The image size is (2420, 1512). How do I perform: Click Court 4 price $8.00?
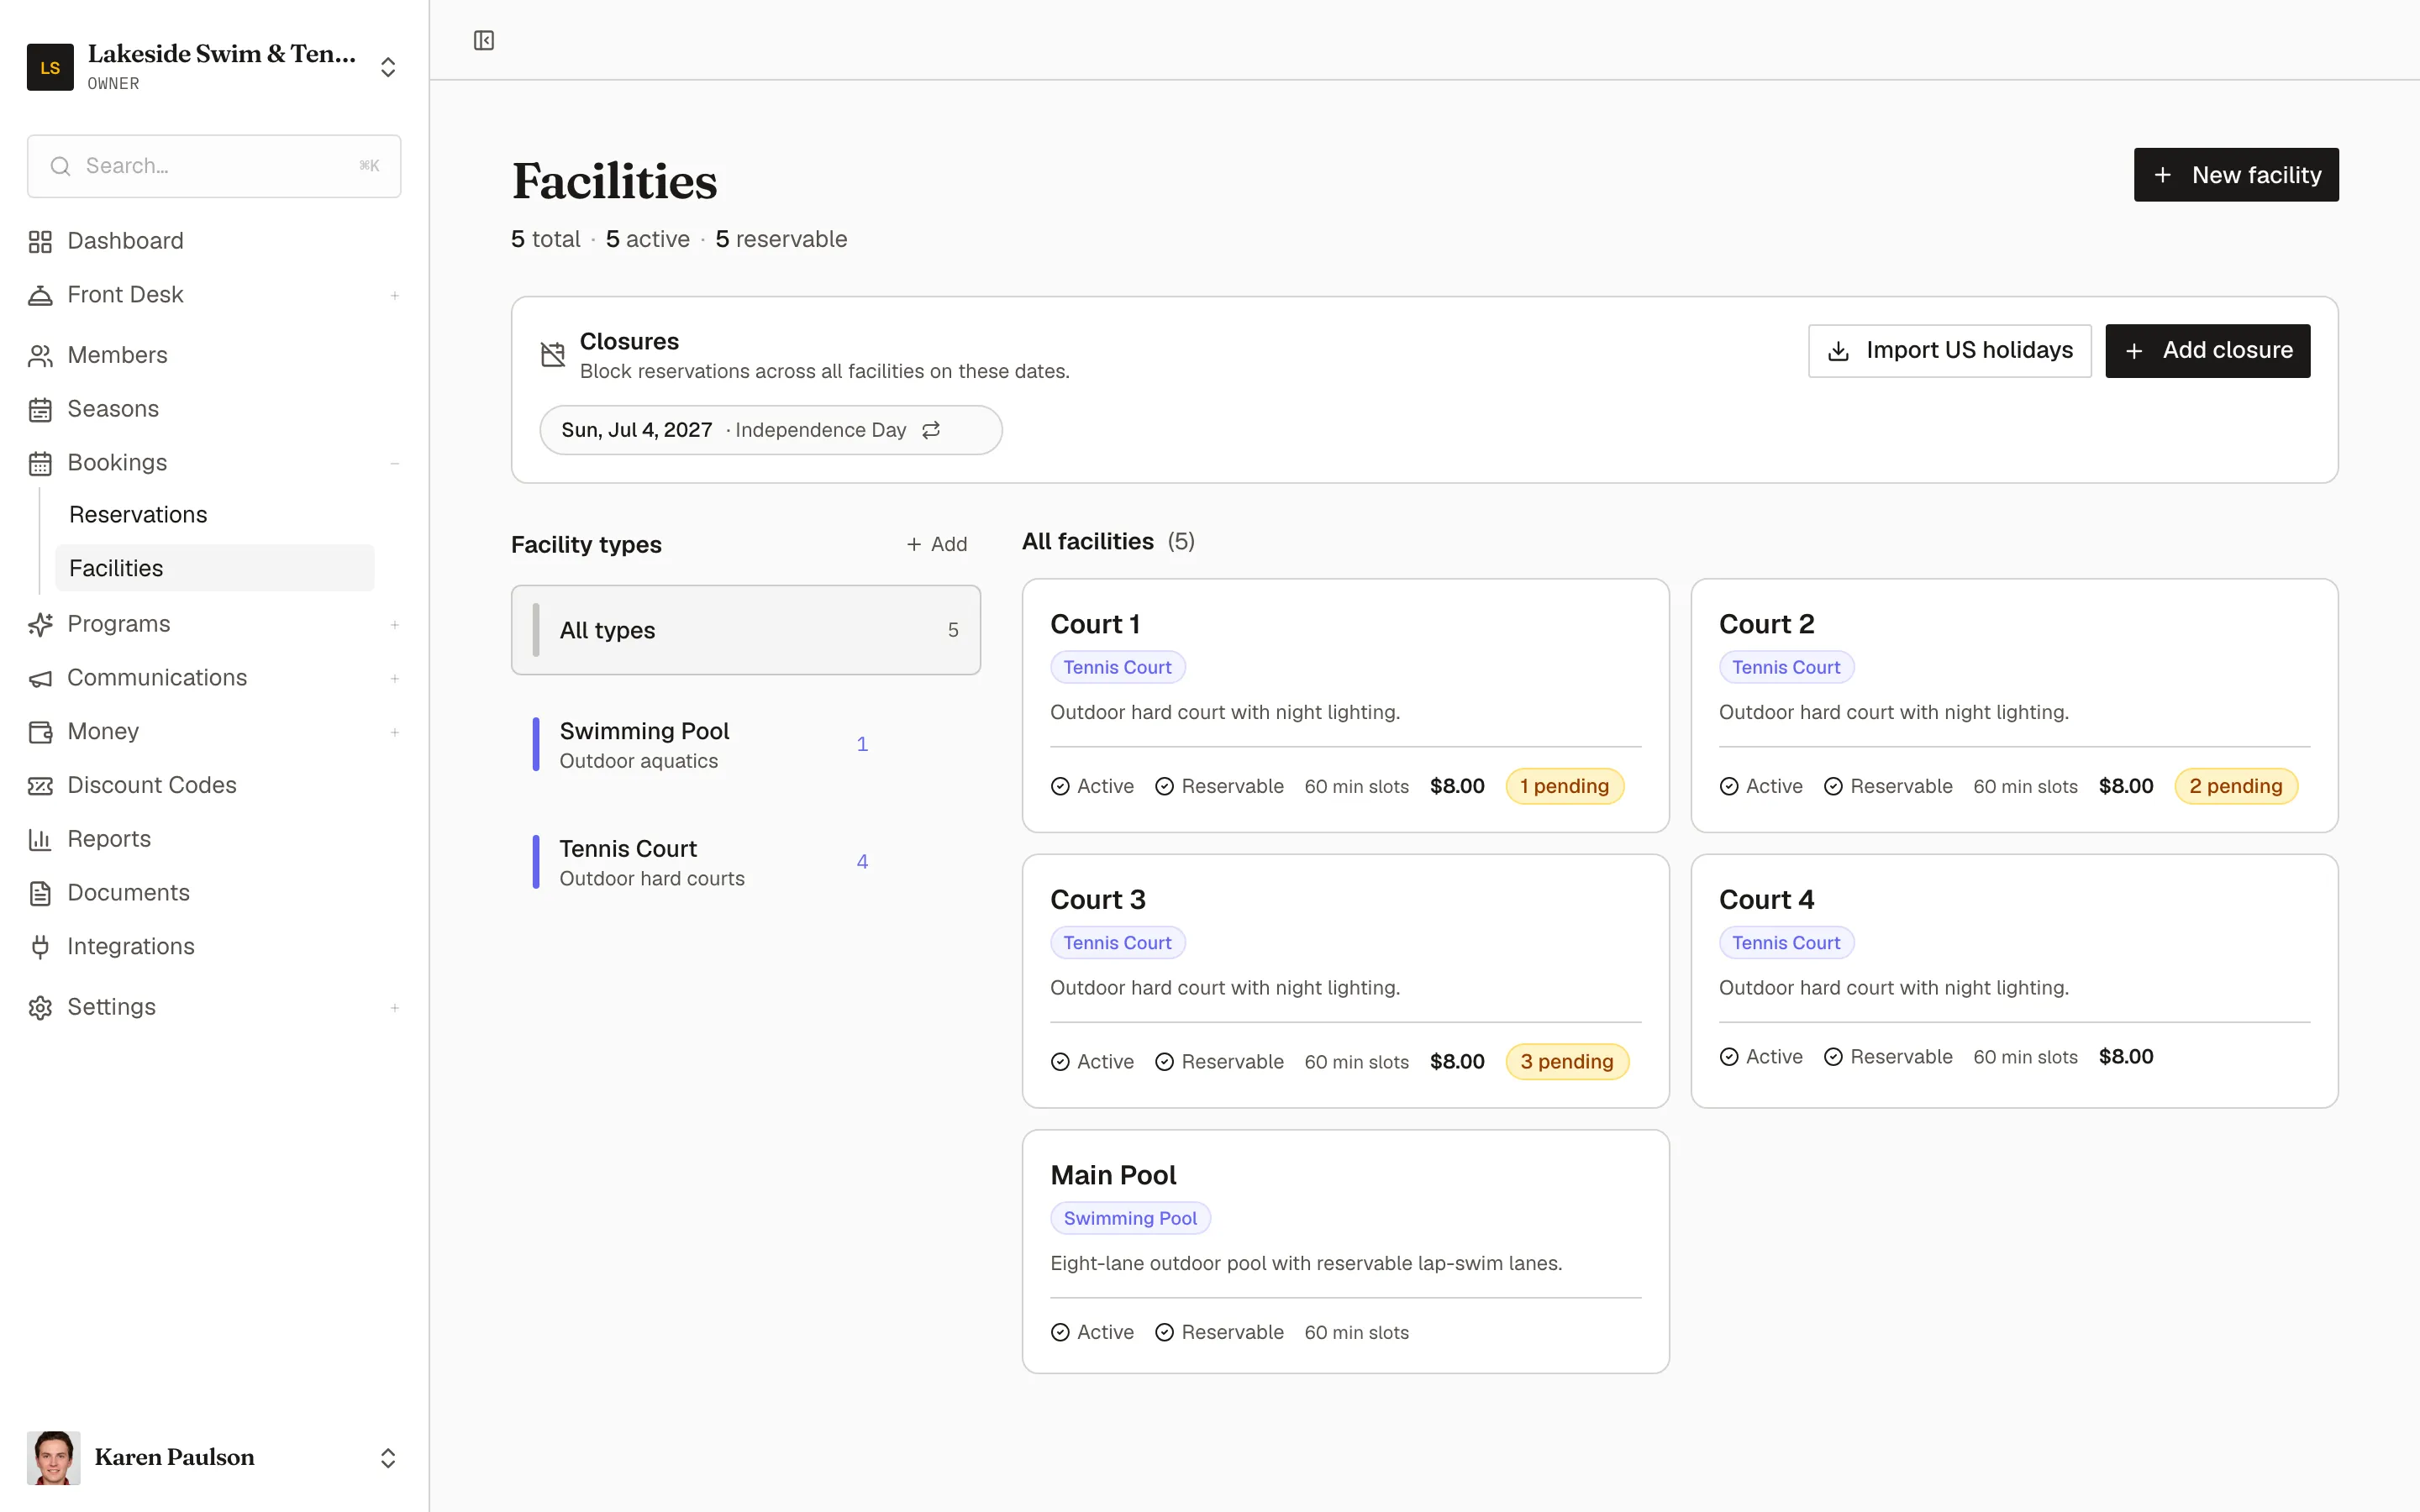(x=2126, y=1057)
